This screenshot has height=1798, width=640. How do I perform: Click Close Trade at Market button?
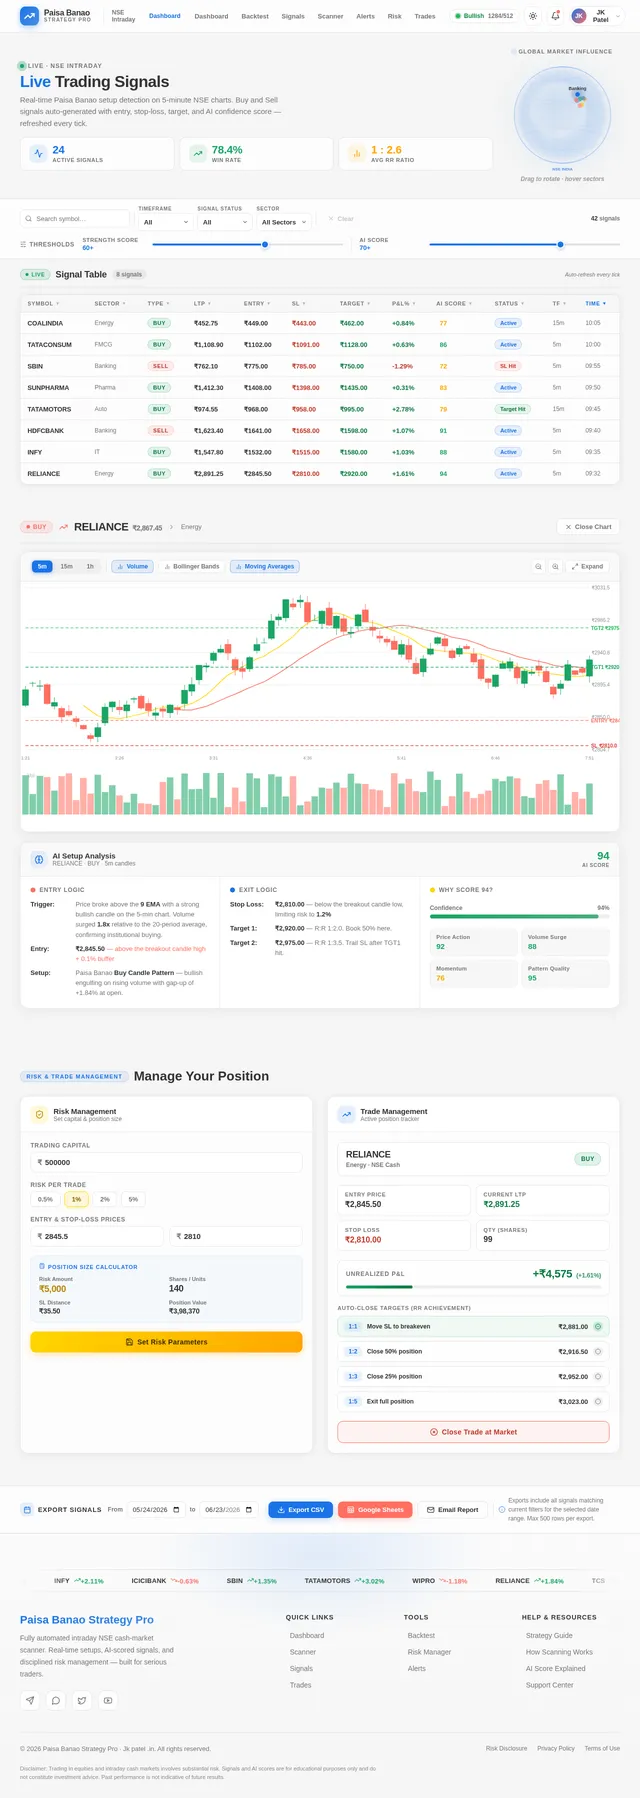[x=473, y=1432]
